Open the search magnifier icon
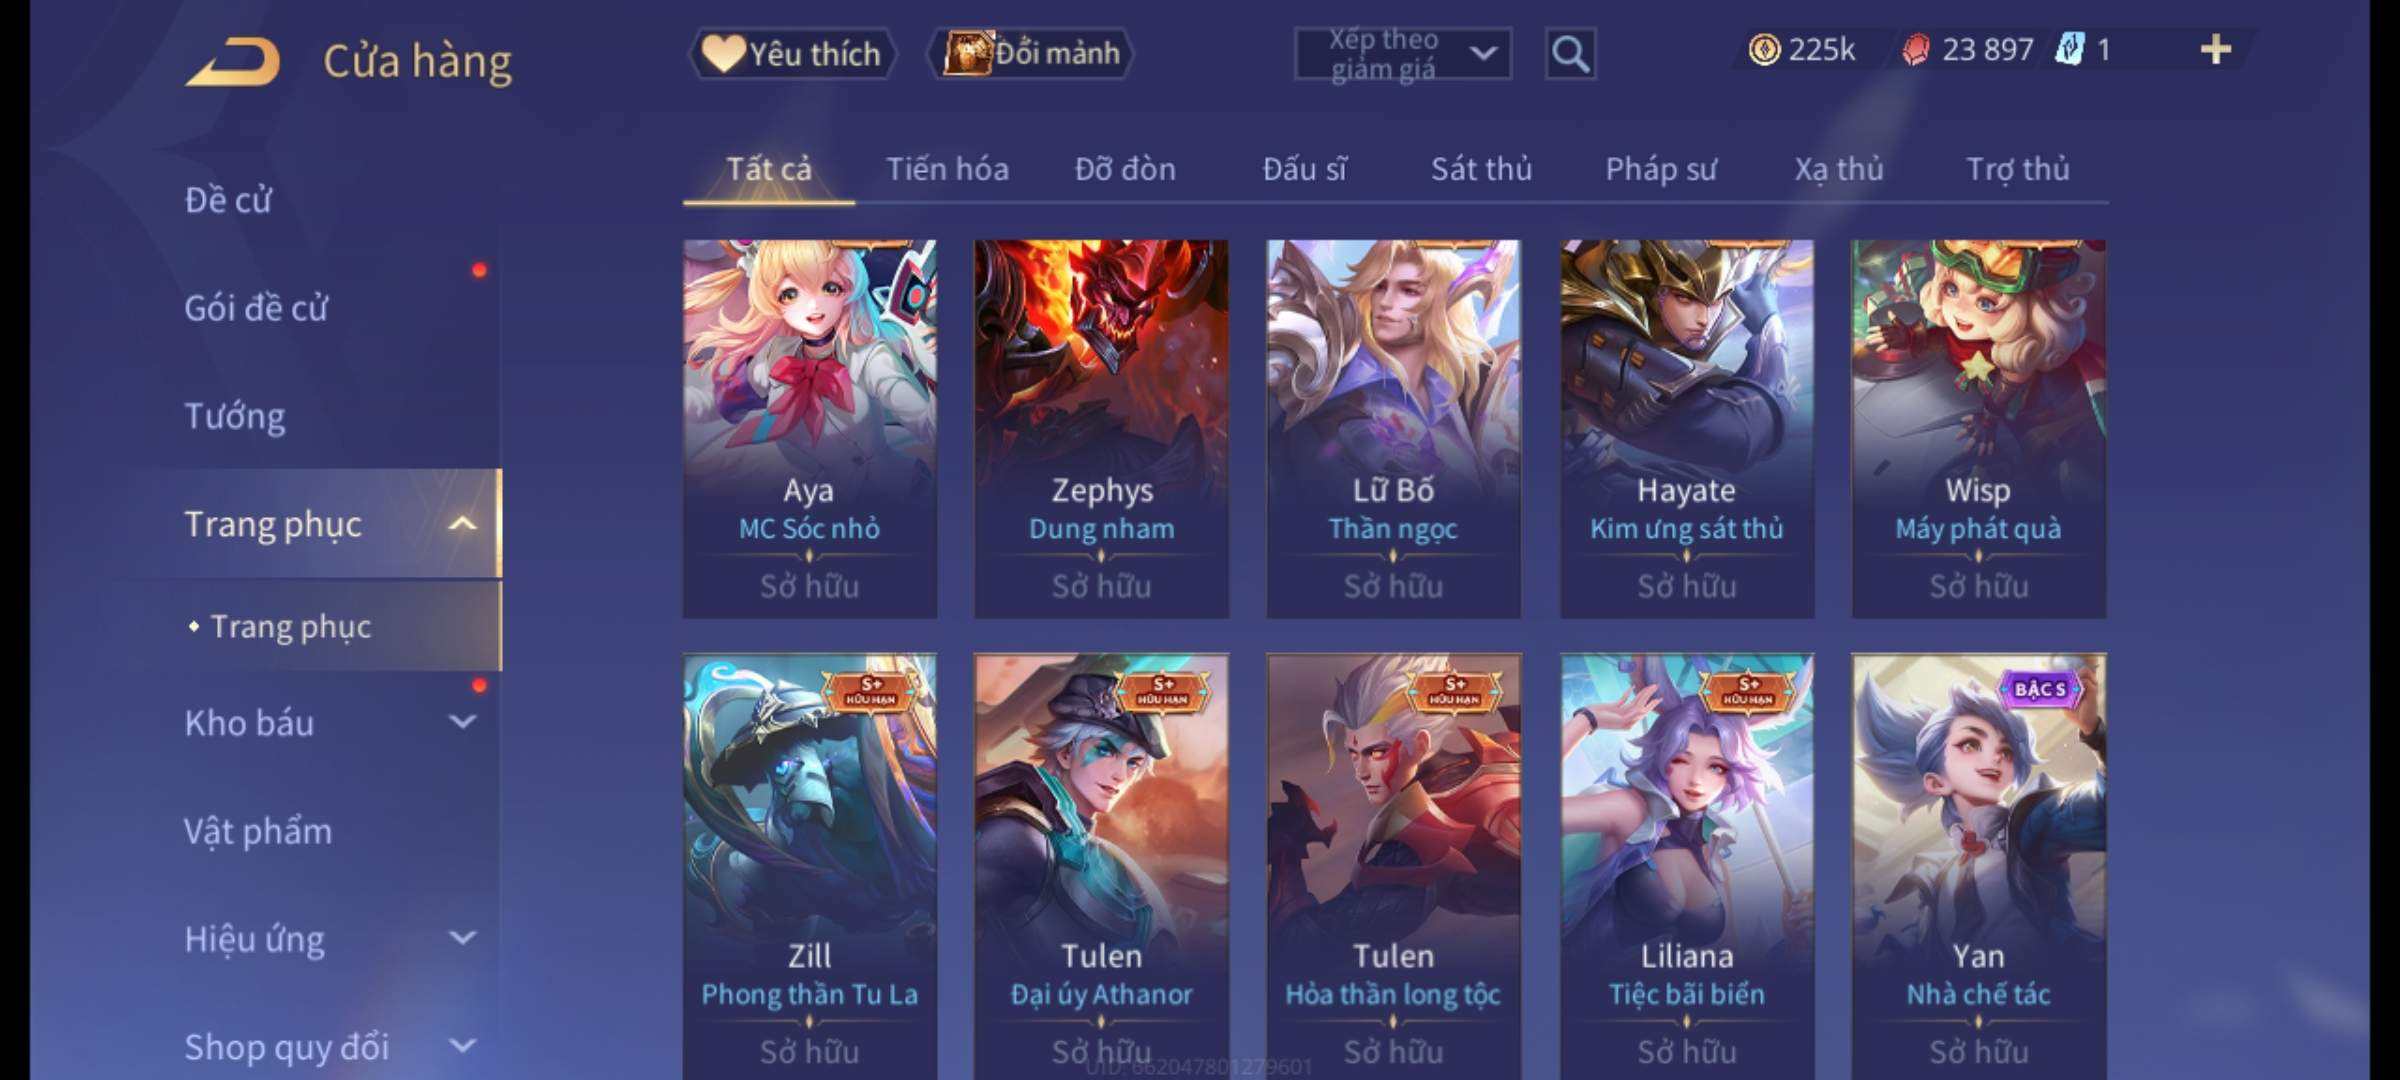This screenshot has height=1080, width=2400. pyautogui.click(x=1570, y=54)
